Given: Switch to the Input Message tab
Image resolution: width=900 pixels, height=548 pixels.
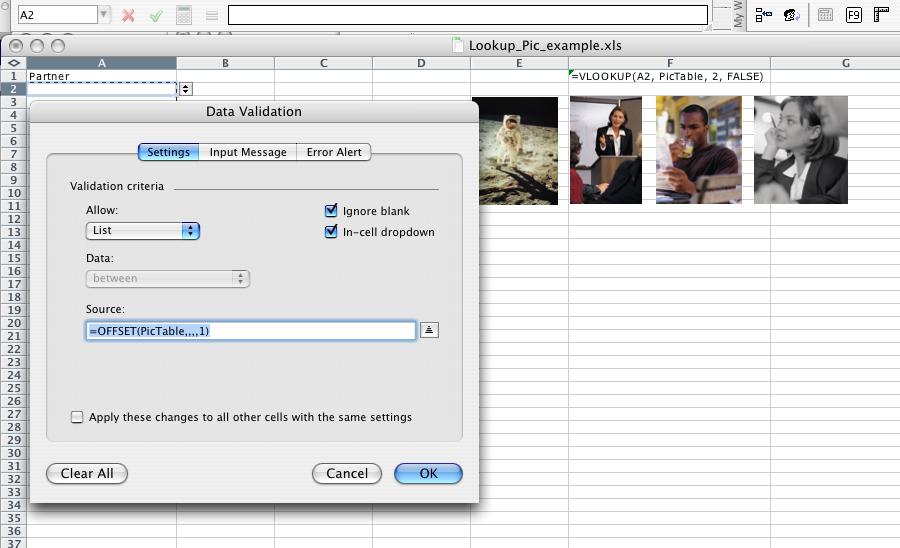Looking at the screenshot, I should (247, 152).
